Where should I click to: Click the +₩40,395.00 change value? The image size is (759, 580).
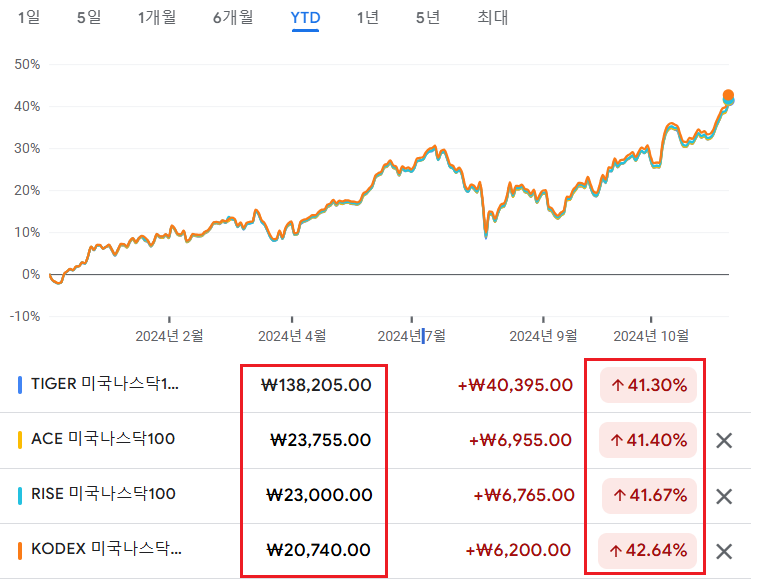coord(516,385)
